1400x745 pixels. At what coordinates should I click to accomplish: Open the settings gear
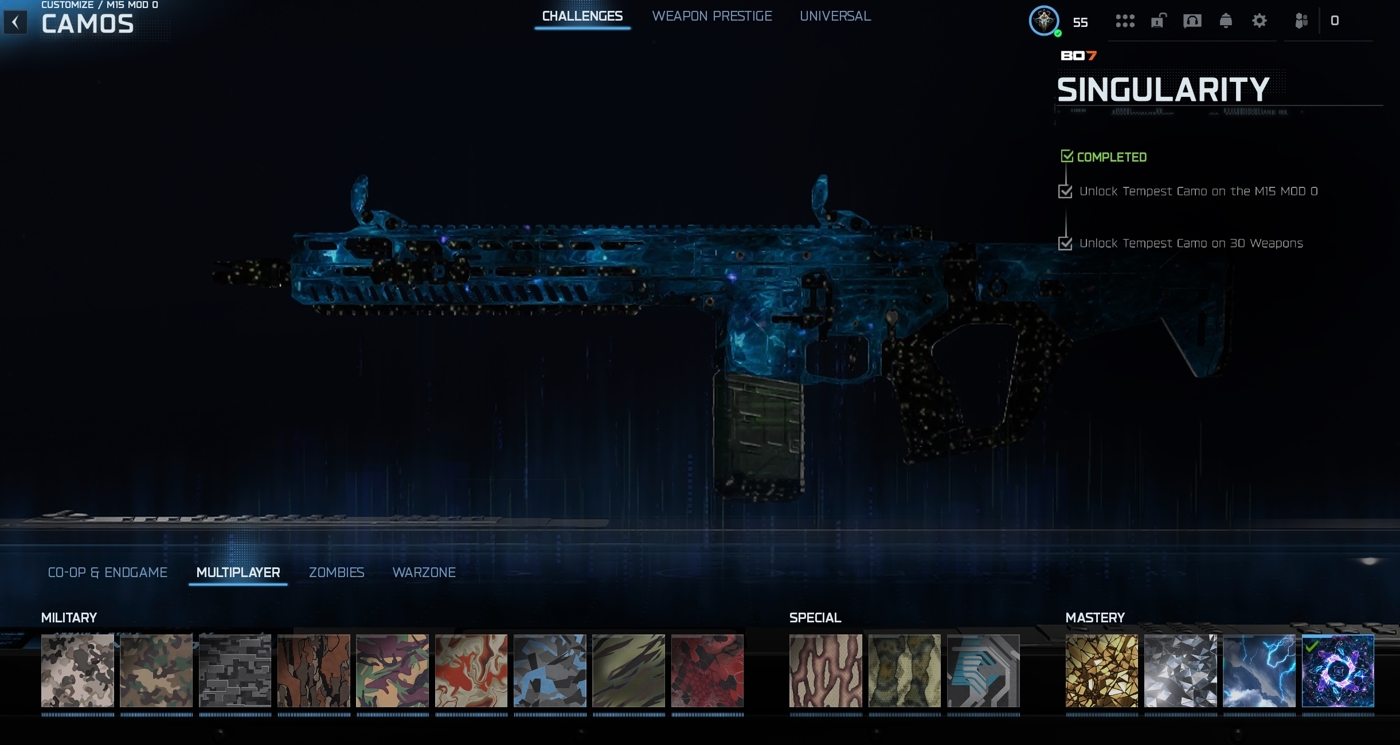point(1259,21)
